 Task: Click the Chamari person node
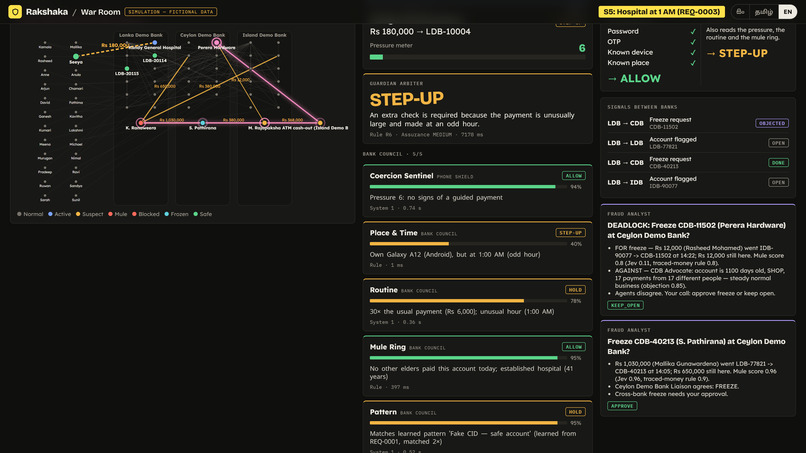point(76,84)
